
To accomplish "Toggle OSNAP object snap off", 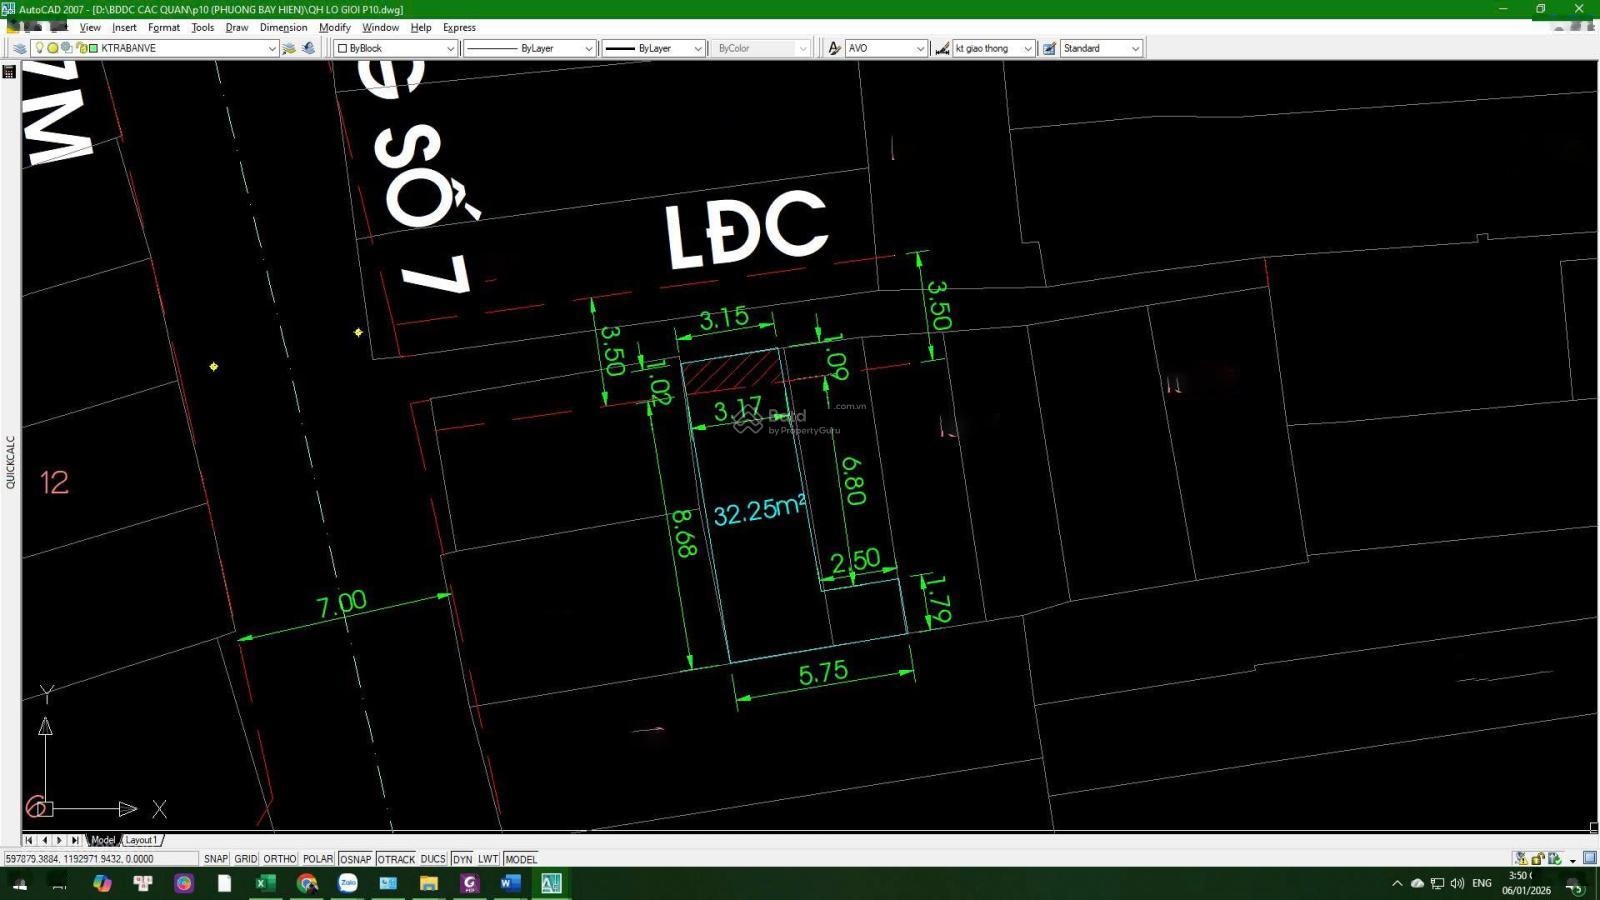I will (355, 859).
